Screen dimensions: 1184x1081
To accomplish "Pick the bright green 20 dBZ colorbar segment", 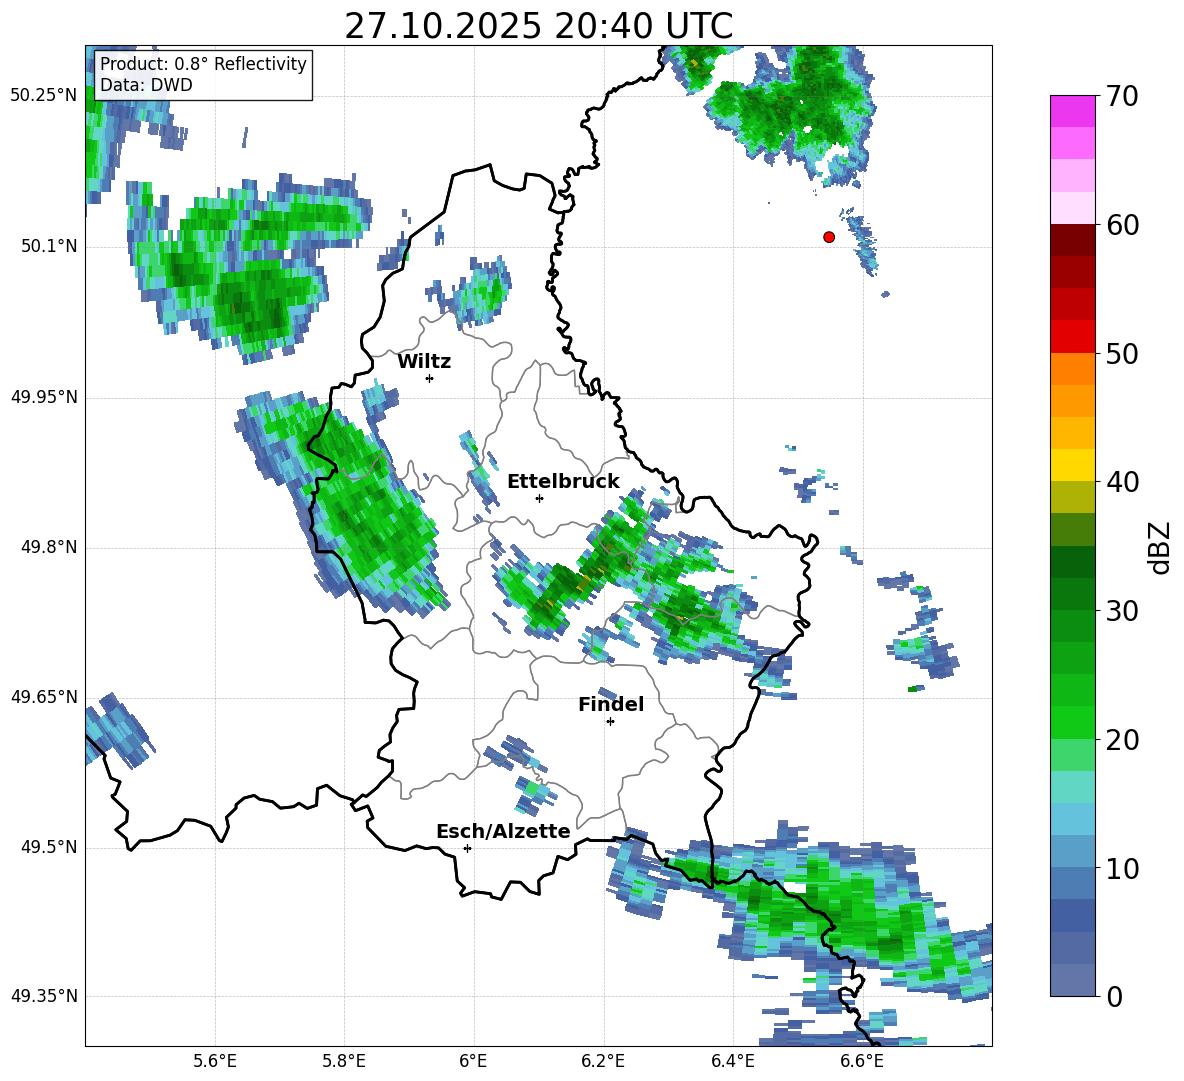I will click(1072, 722).
